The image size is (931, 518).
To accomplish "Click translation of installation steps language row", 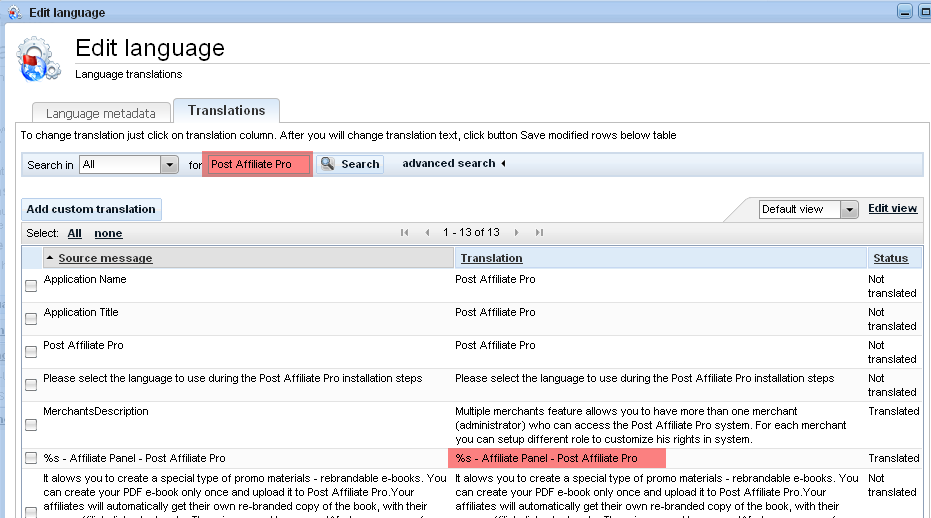I will (x=645, y=378).
